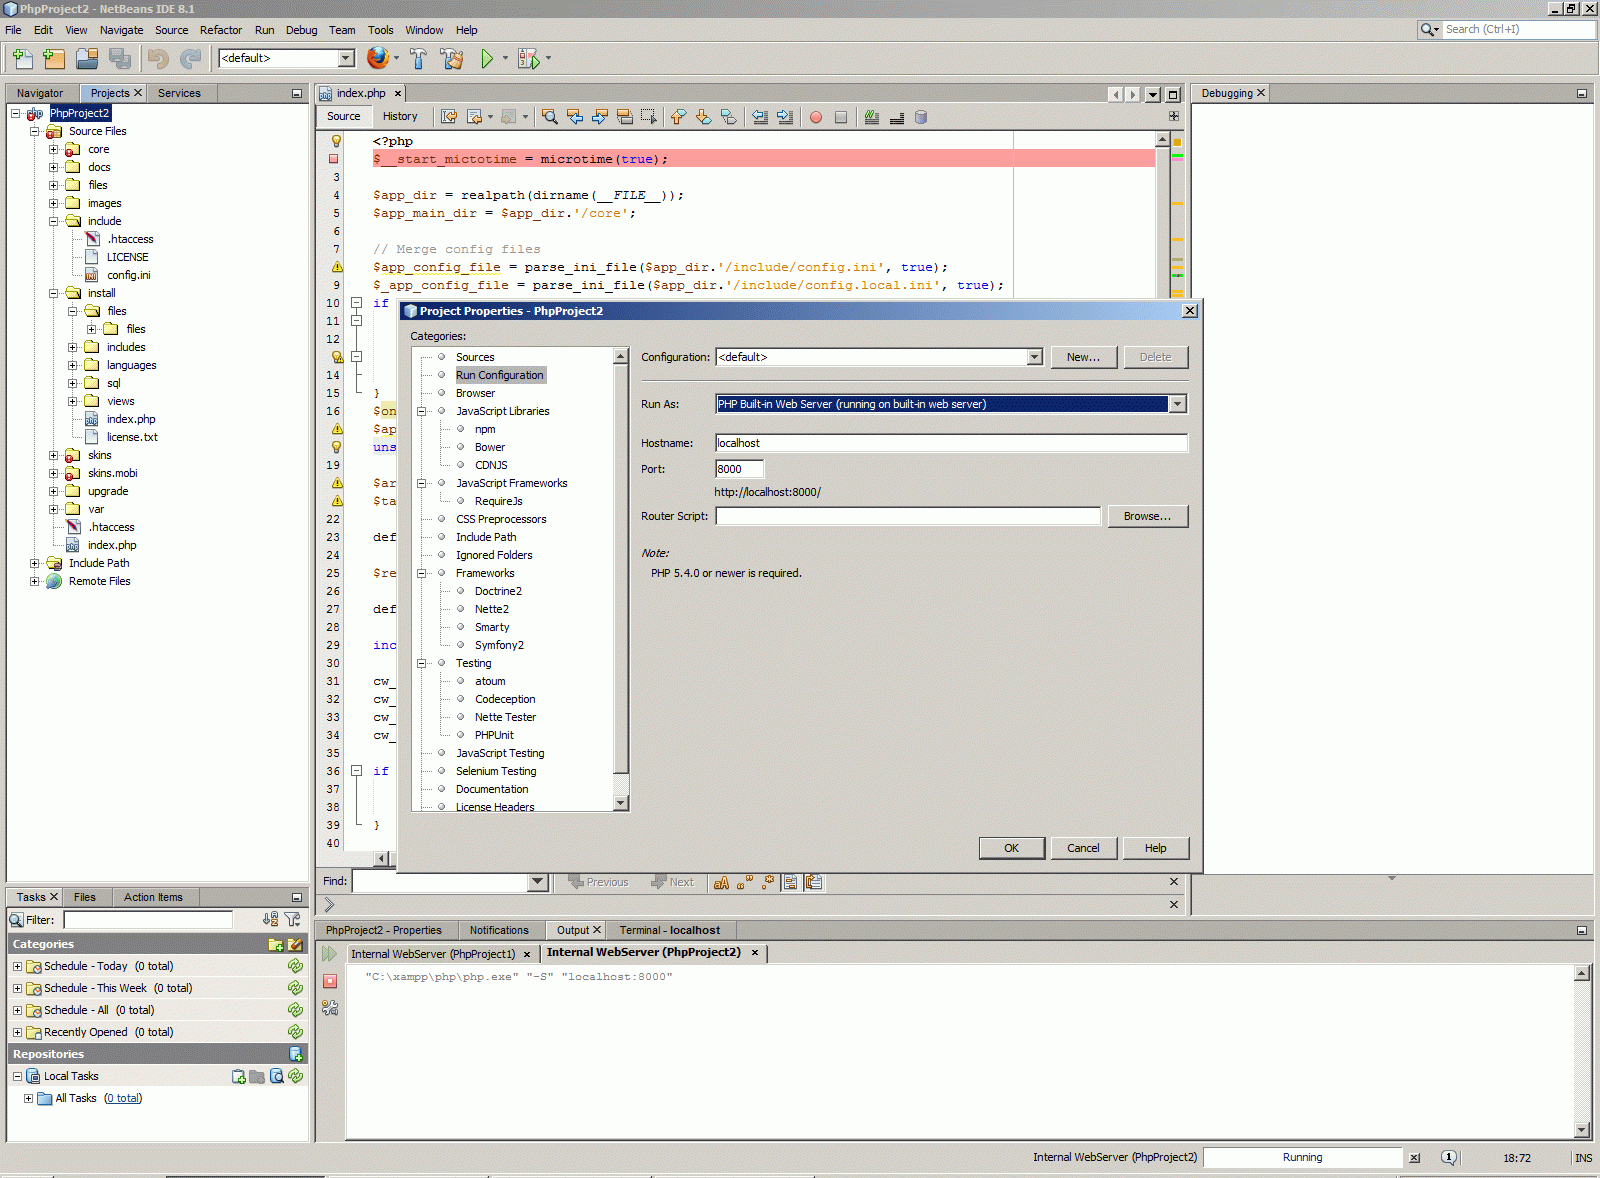1600x1178 pixels.
Task: Open the Debug menu
Action: point(301,30)
